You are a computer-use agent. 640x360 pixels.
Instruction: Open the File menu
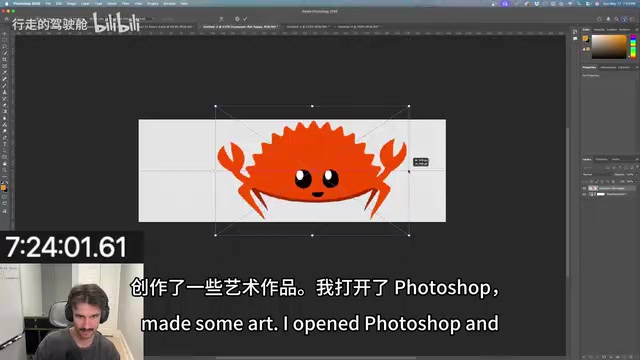tap(48, 3)
